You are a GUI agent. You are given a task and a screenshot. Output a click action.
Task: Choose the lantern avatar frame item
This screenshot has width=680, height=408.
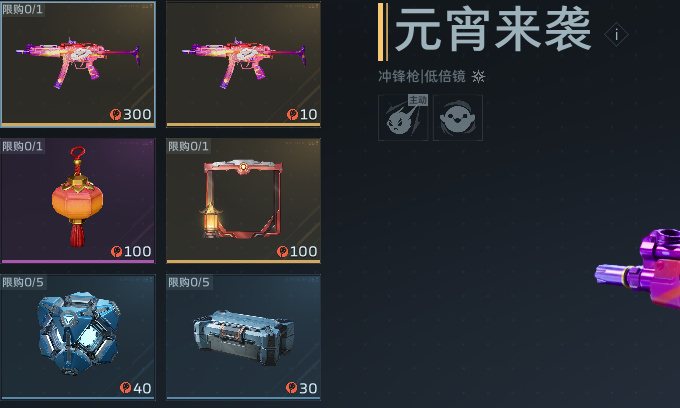243,201
